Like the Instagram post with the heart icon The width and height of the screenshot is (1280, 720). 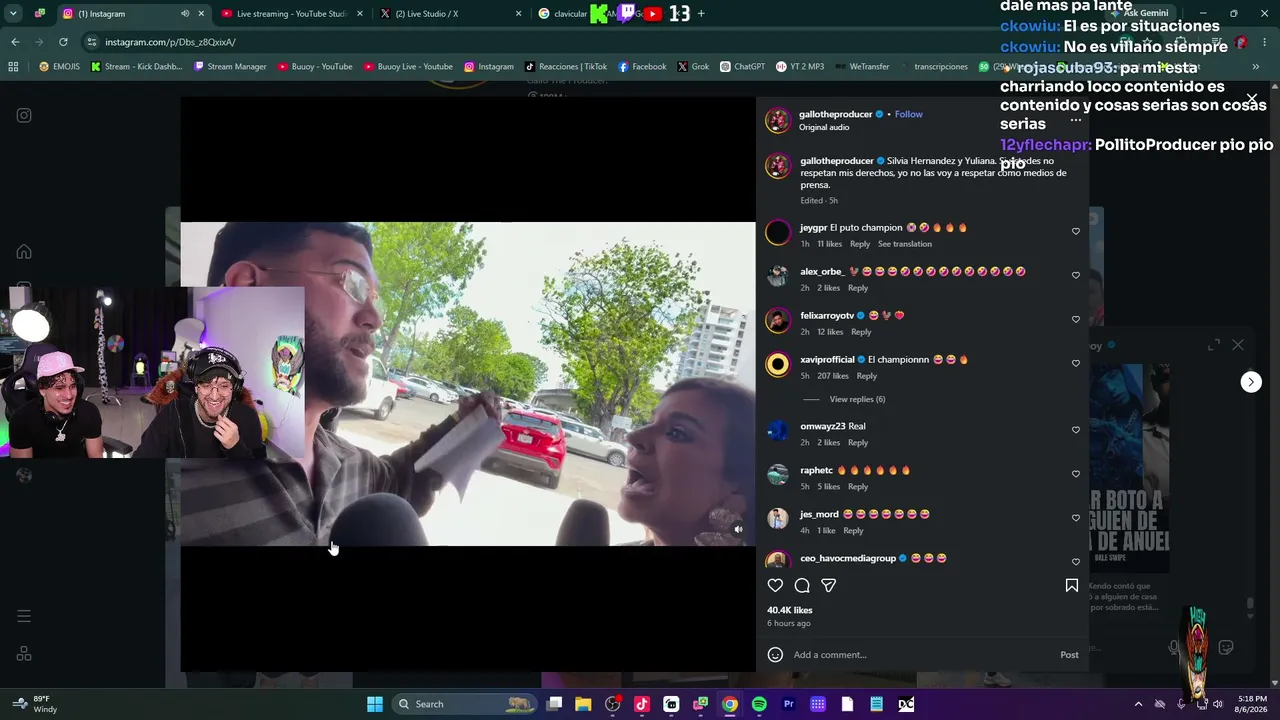point(775,586)
